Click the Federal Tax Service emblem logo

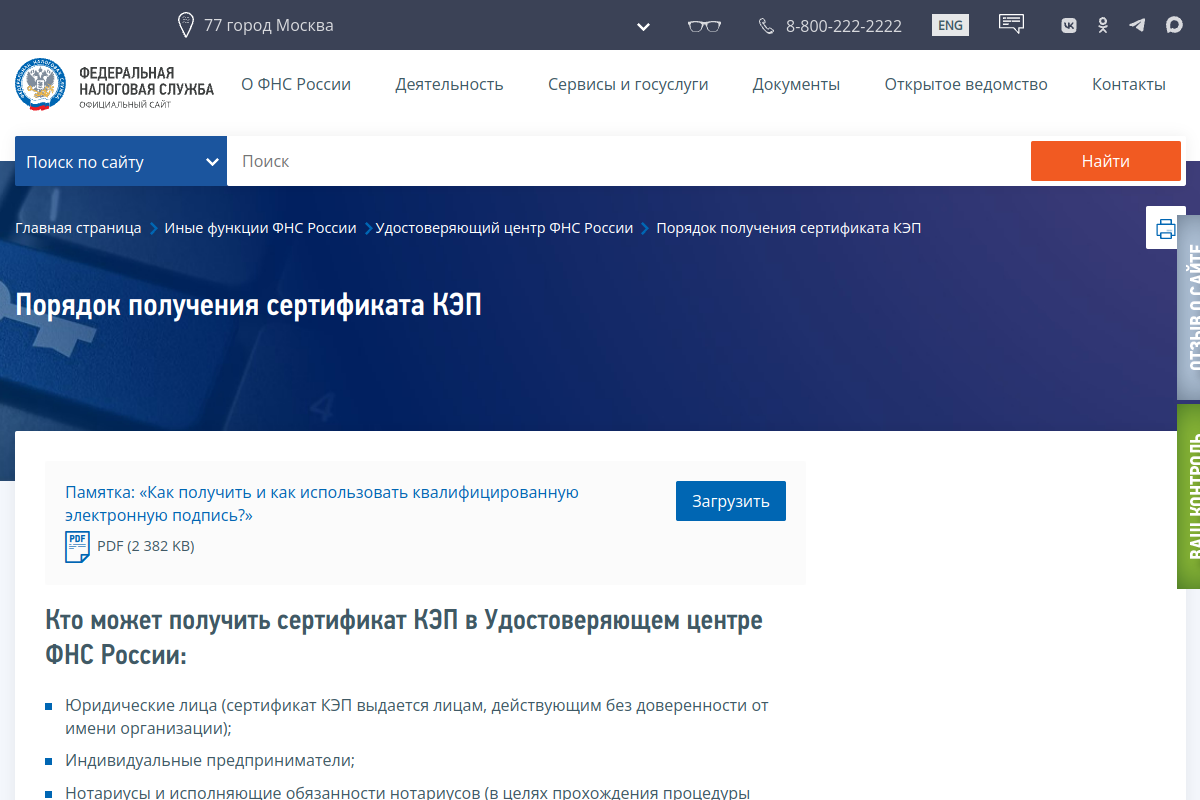click(x=42, y=85)
